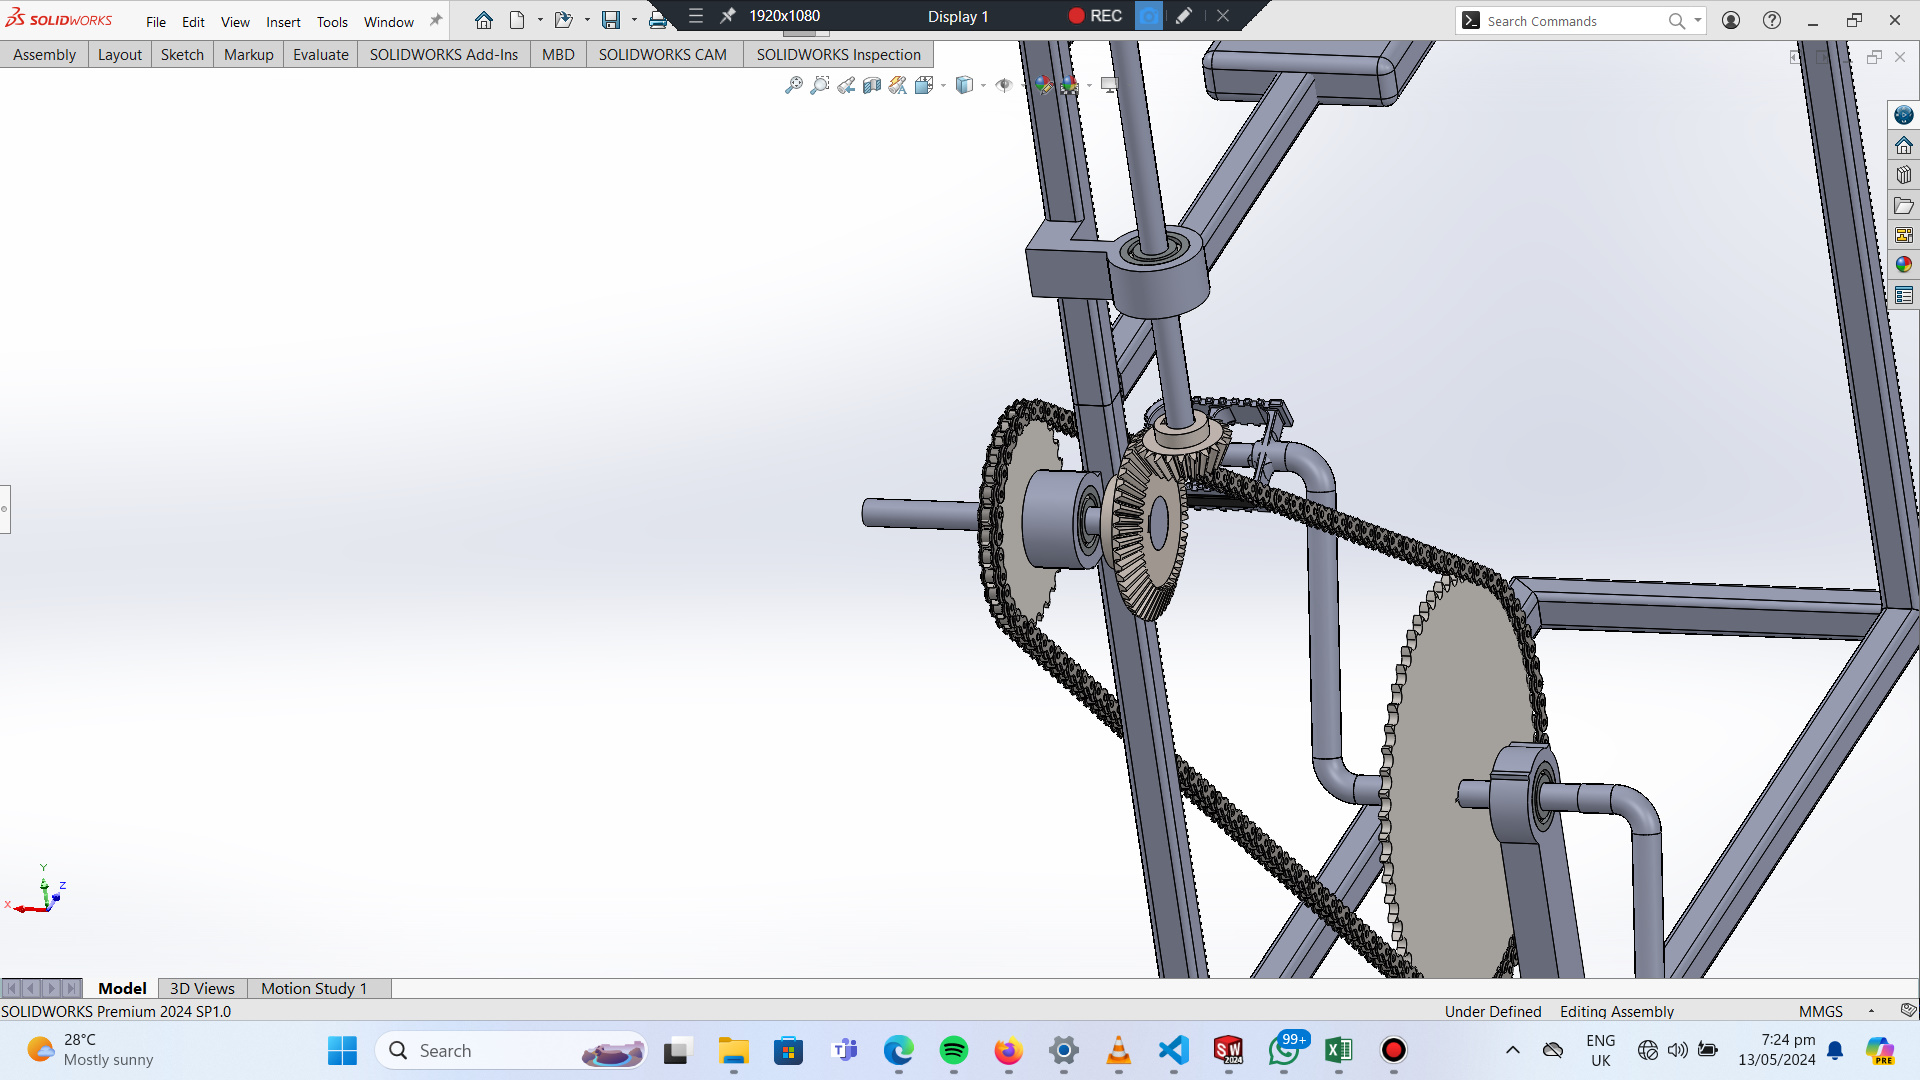This screenshot has height=1080, width=1920.
Task: Open the Motion Study 1 tab
Action: [314, 988]
